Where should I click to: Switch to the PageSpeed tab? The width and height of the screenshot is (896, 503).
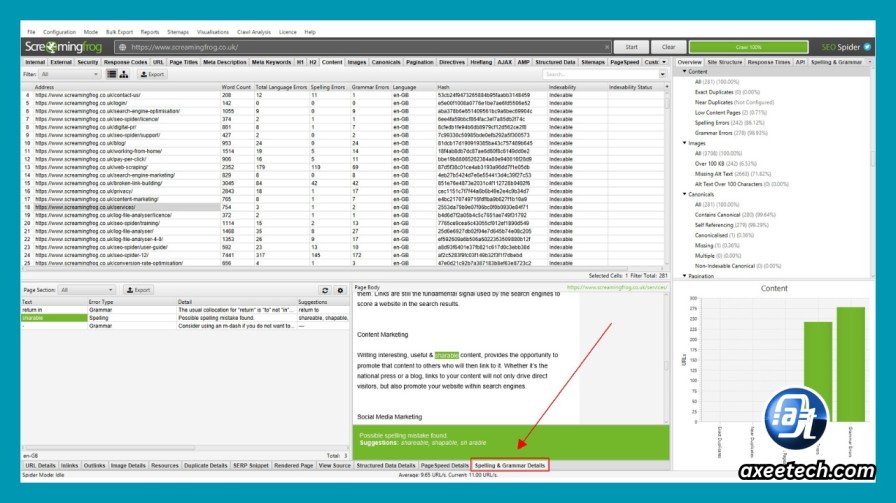(x=625, y=62)
